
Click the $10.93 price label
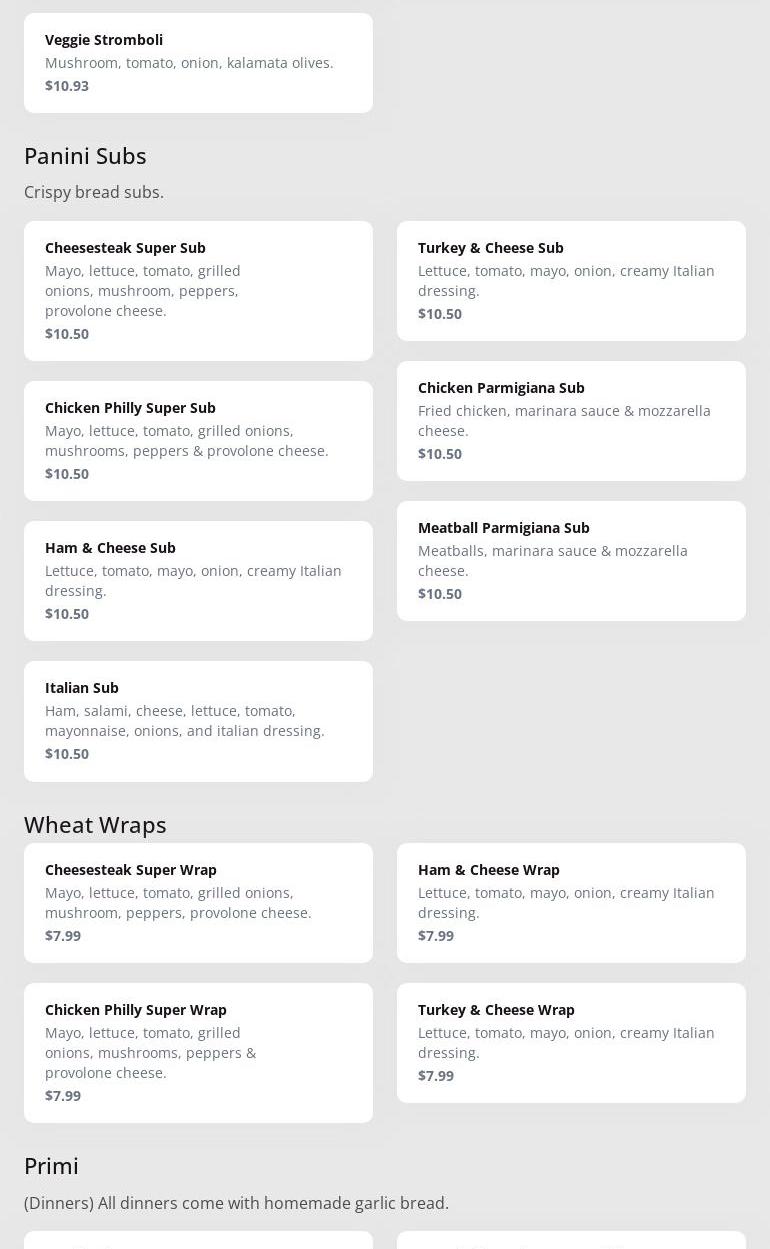tap(67, 86)
